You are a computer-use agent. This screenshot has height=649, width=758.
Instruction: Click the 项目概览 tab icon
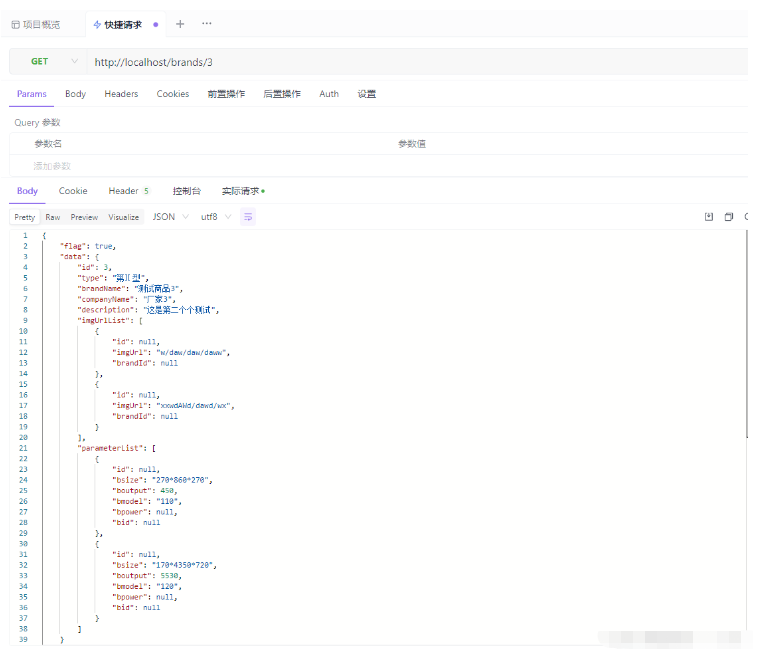[15, 25]
